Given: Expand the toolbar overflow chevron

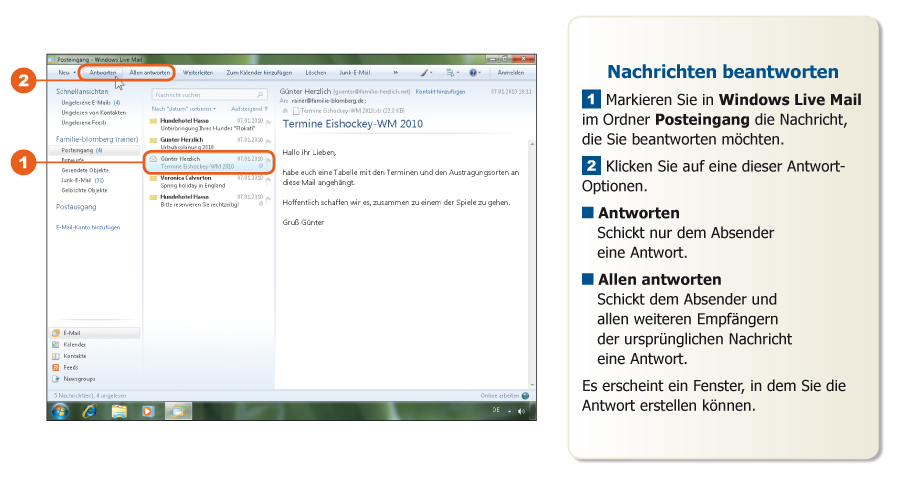Looking at the screenshot, I should coord(395,73).
